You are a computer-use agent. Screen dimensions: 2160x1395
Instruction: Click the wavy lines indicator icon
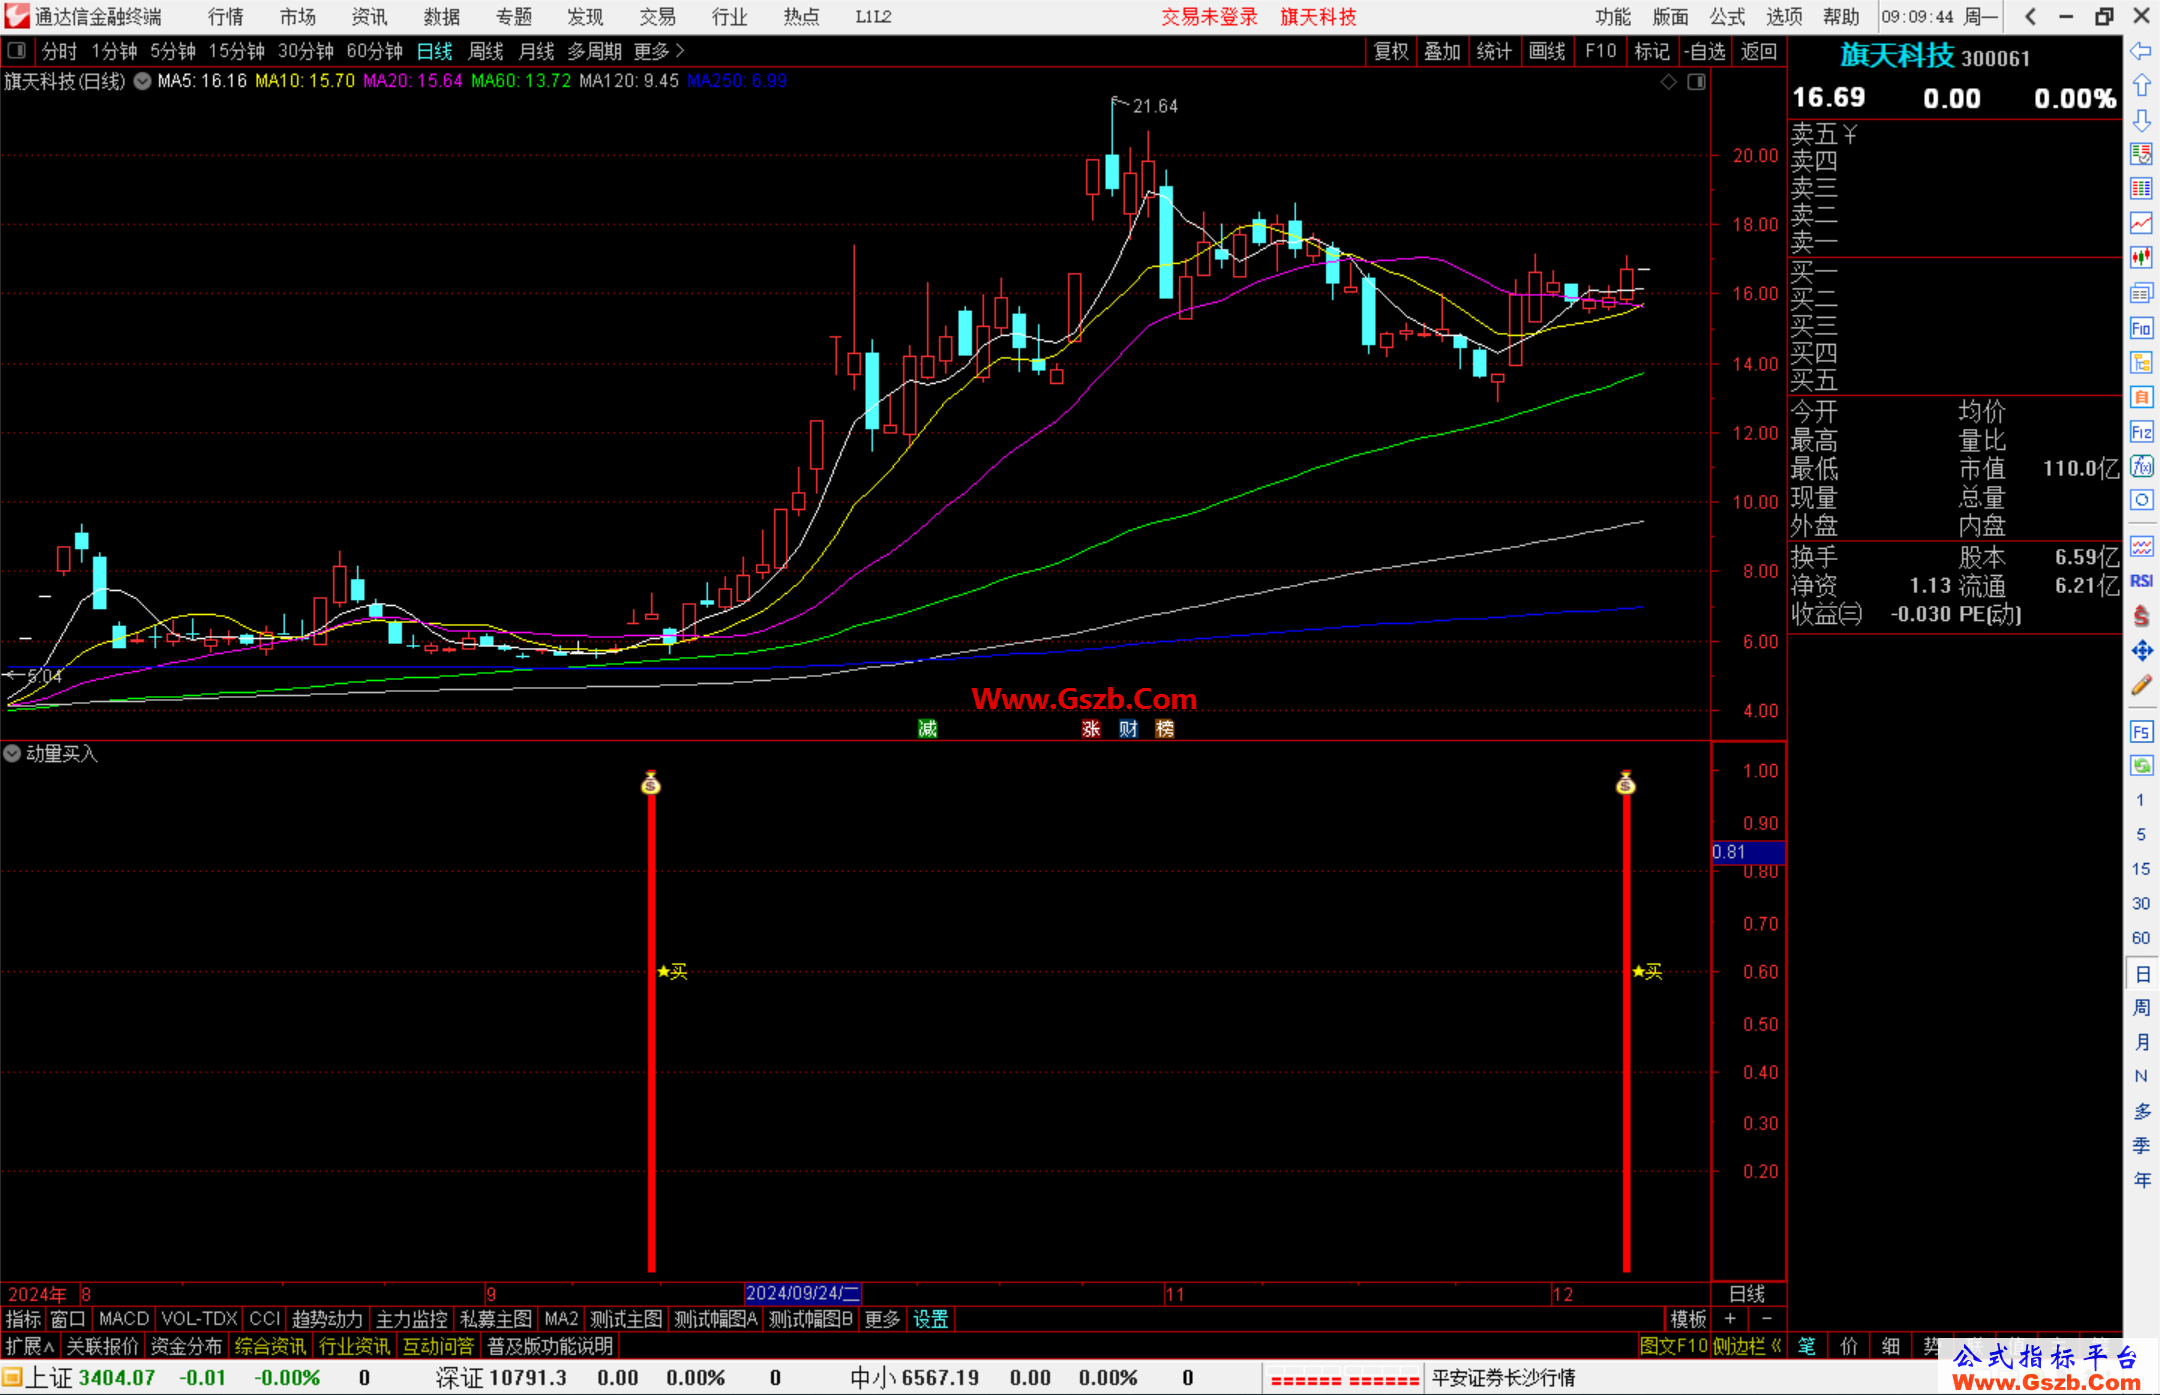point(2141,546)
